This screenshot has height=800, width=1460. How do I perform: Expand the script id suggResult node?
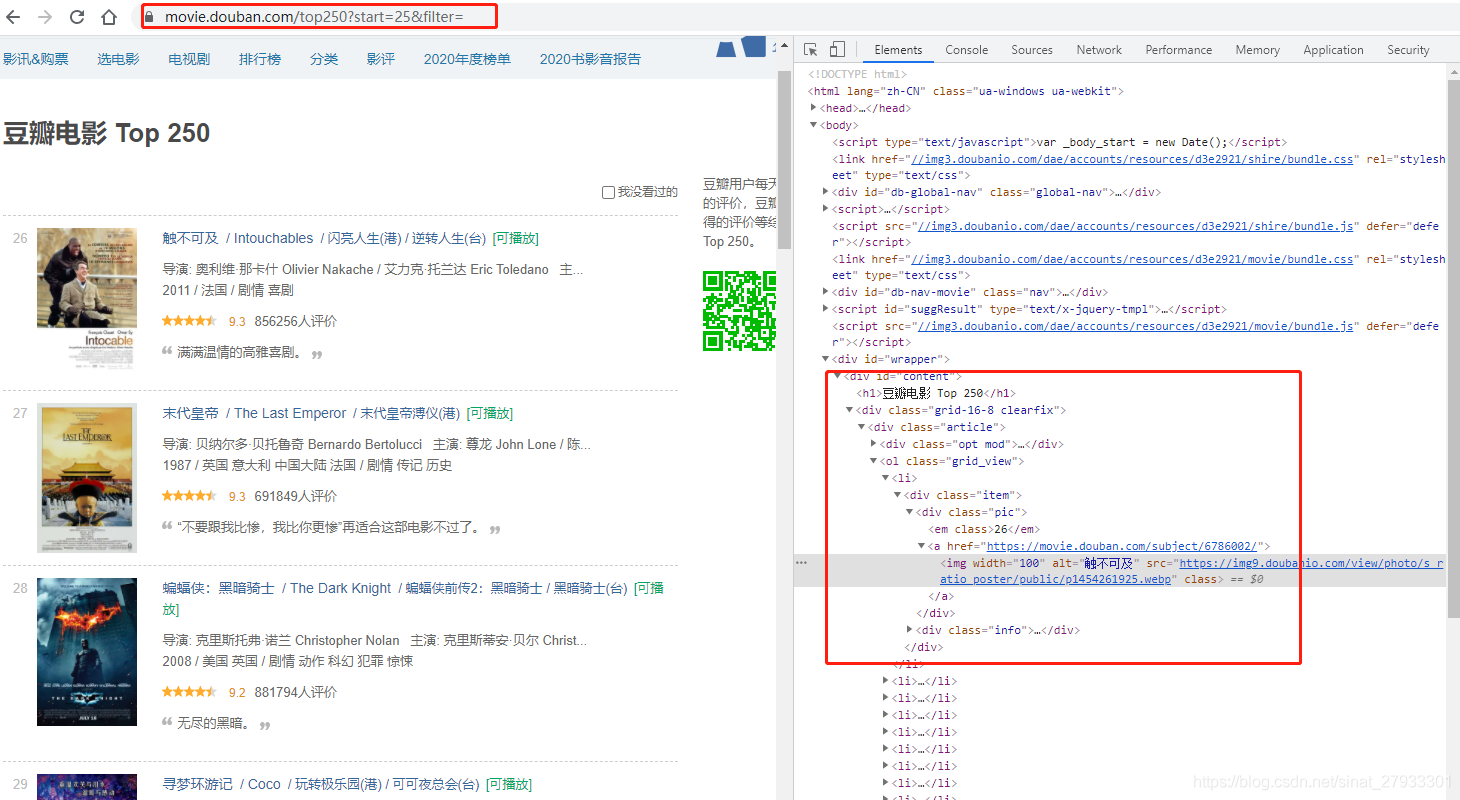(x=826, y=309)
